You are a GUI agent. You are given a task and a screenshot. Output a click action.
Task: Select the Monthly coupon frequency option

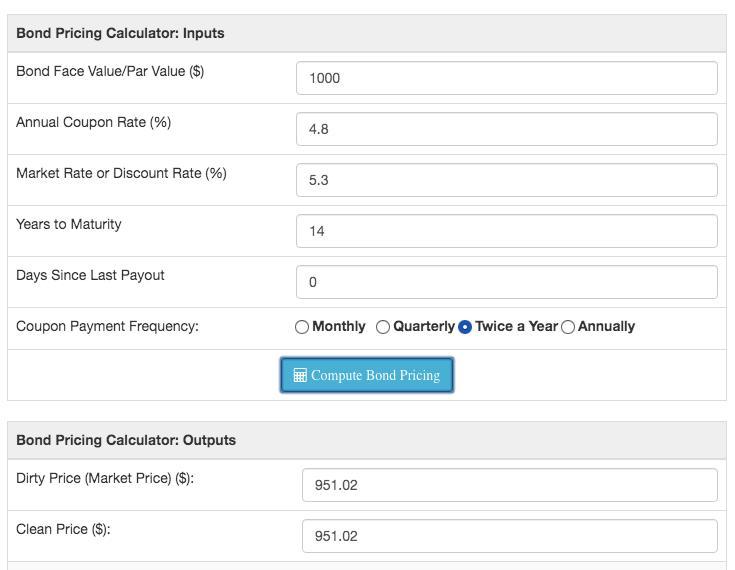(302, 327)
